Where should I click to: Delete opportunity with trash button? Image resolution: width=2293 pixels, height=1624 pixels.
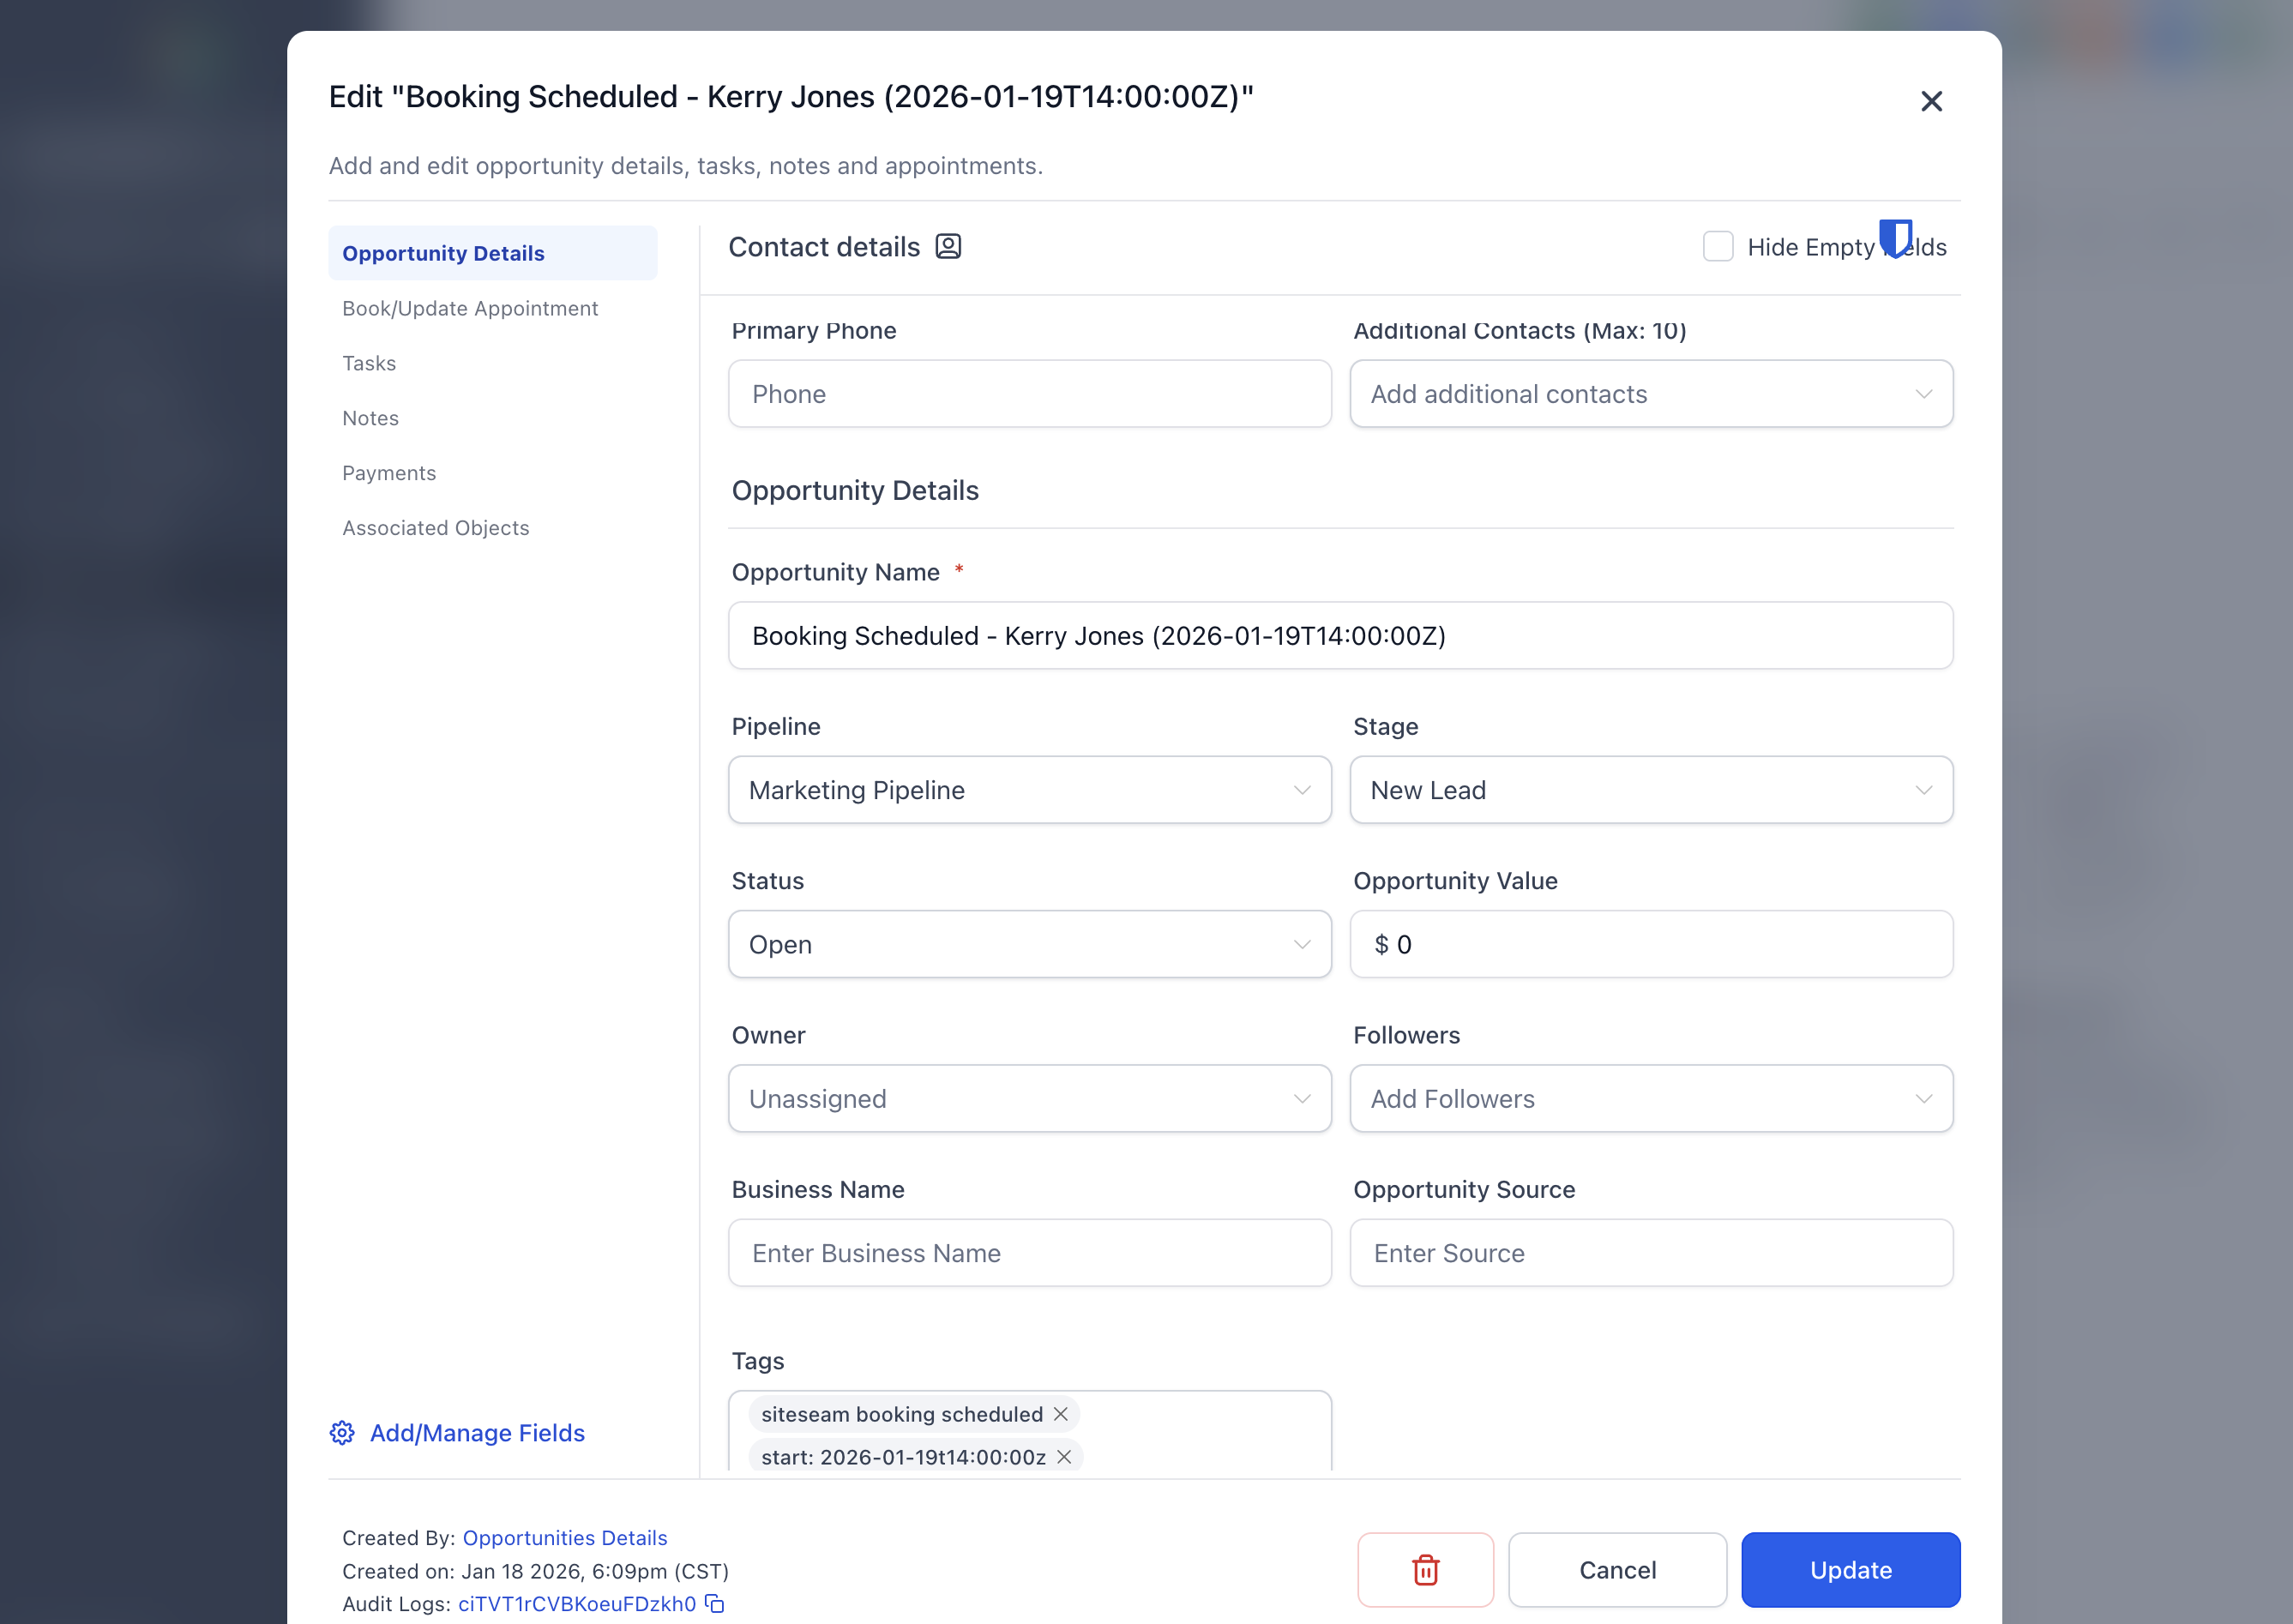pos(1425,1569)
